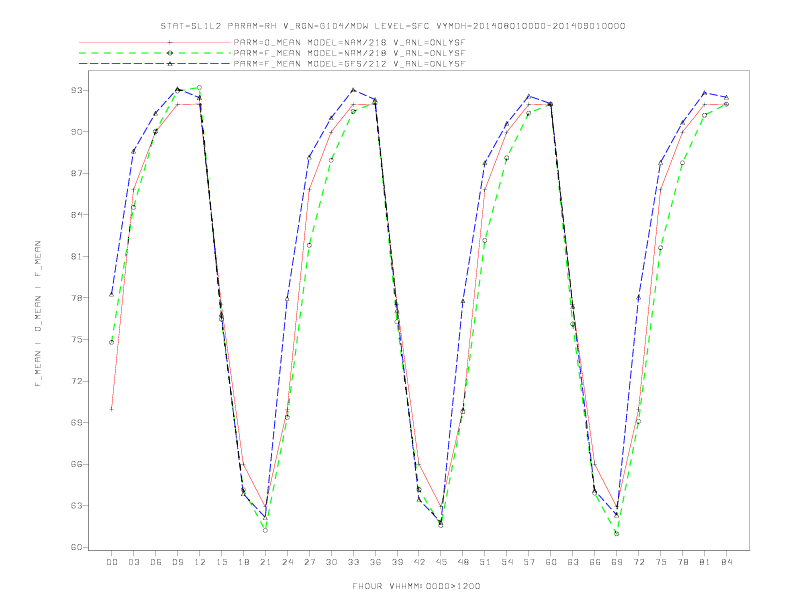The height and width of the screenshot is (612, 792).
Task: Click x-axis forecast hour label 42
Action: tap(419, 562)
